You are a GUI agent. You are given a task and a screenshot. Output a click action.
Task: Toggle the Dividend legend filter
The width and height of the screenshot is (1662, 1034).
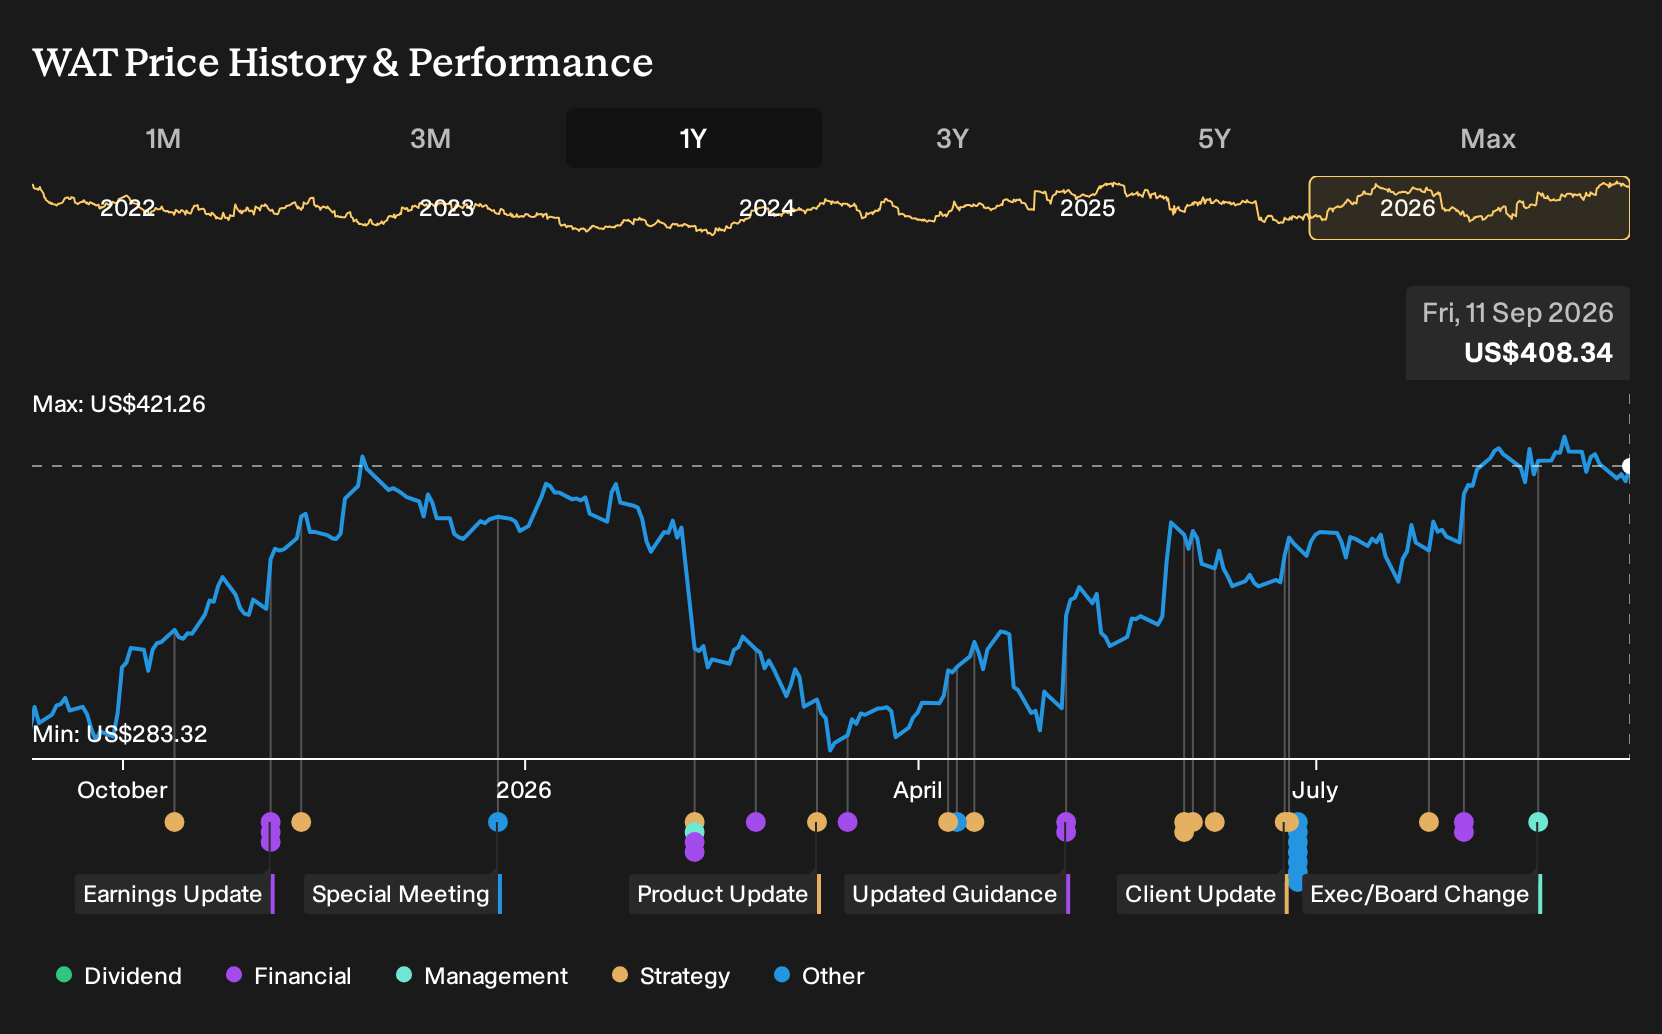pos(119,976)
